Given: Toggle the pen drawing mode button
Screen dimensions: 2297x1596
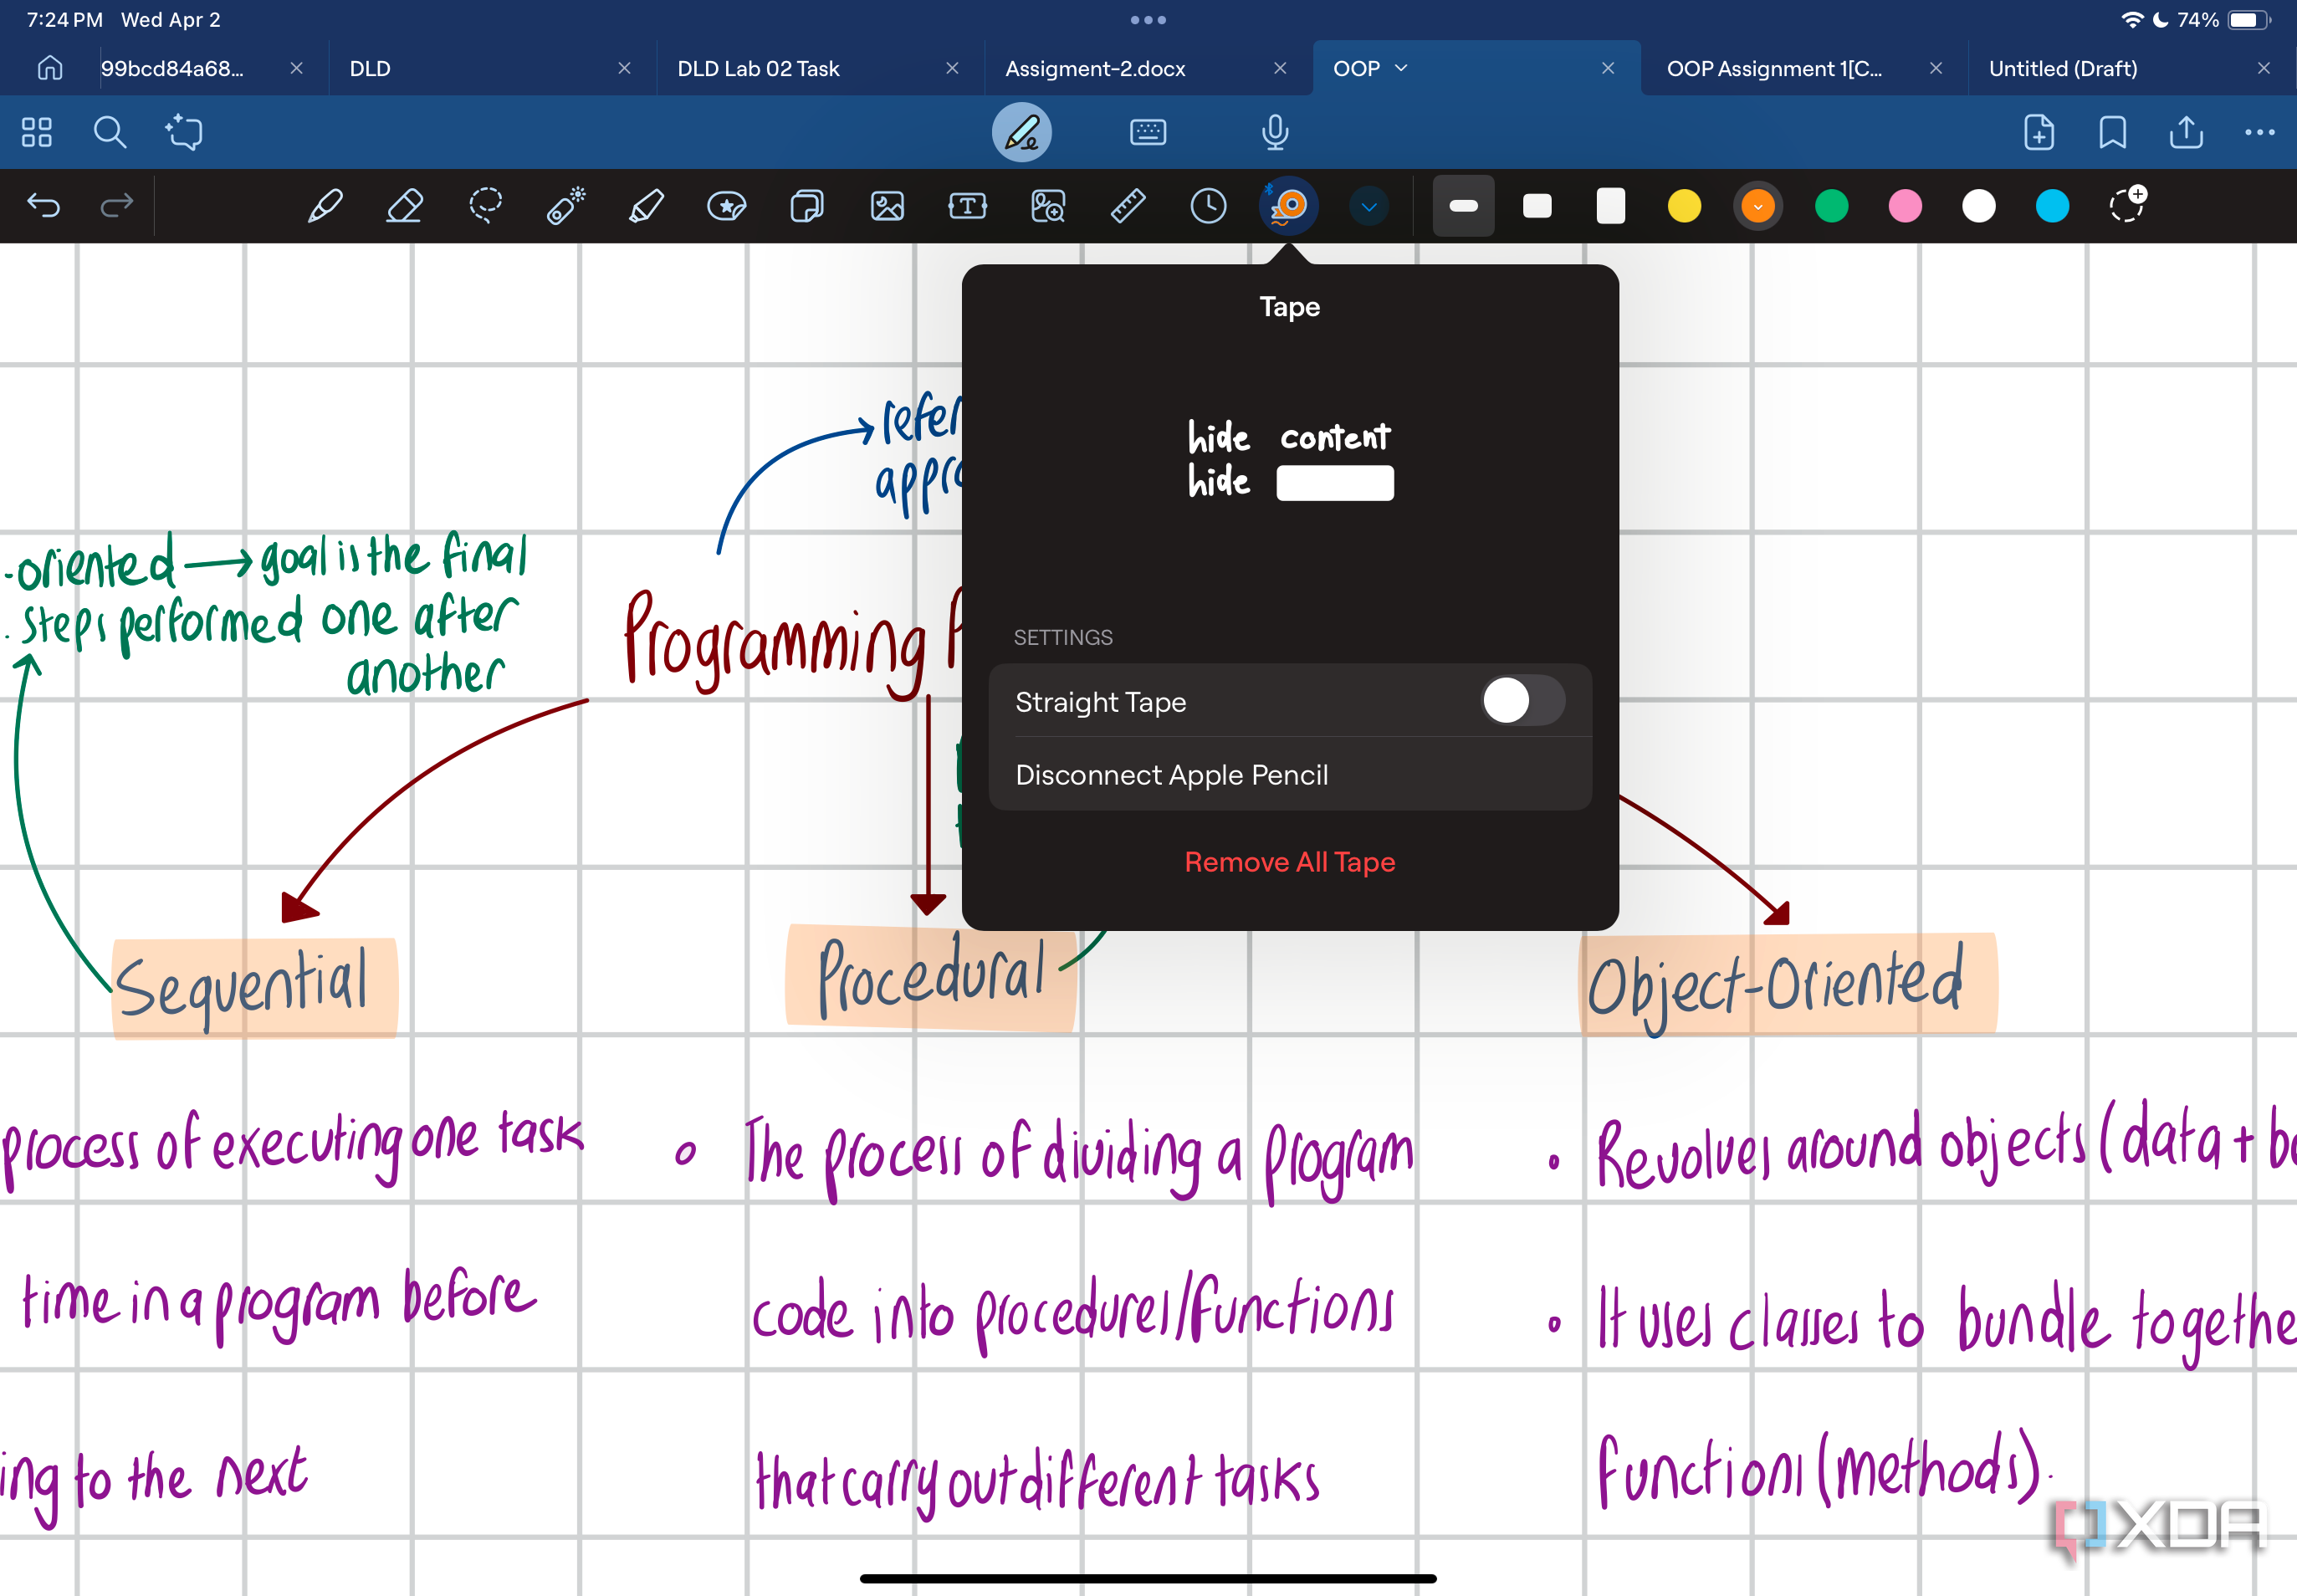Looking at the screenshot, I should (1021, 132).
